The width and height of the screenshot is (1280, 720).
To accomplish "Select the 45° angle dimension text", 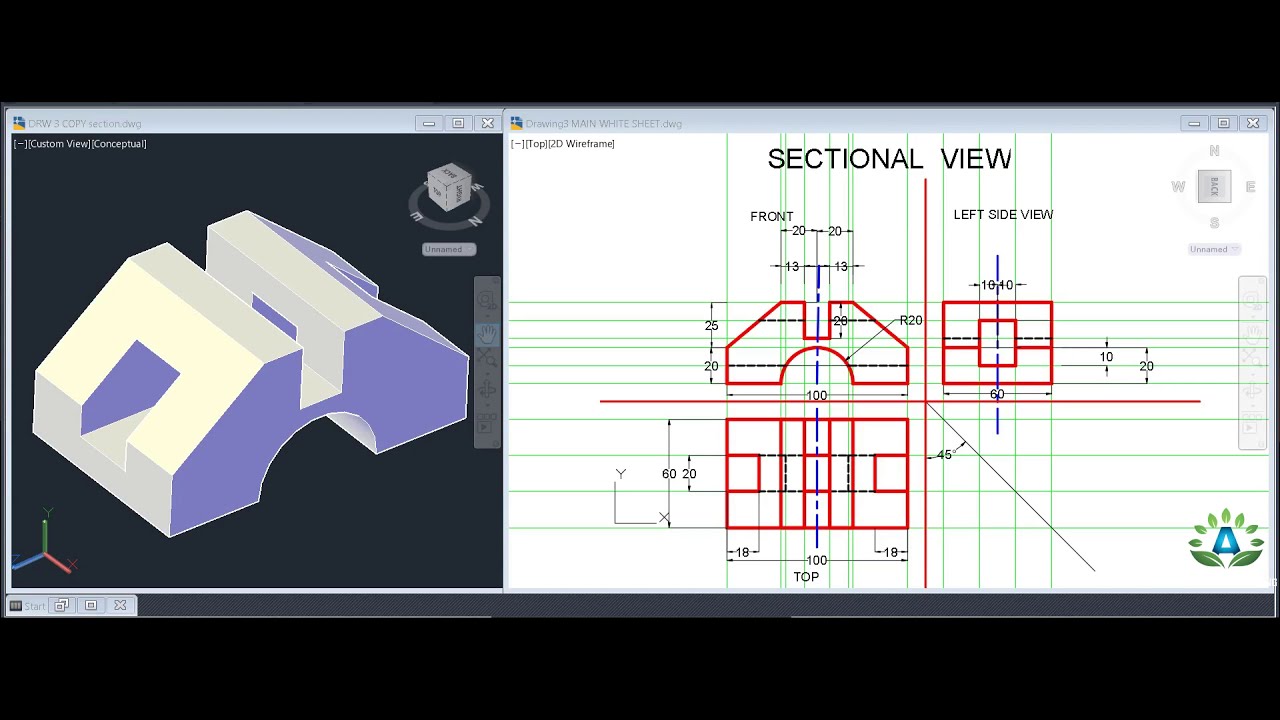I will coord(945,455).
